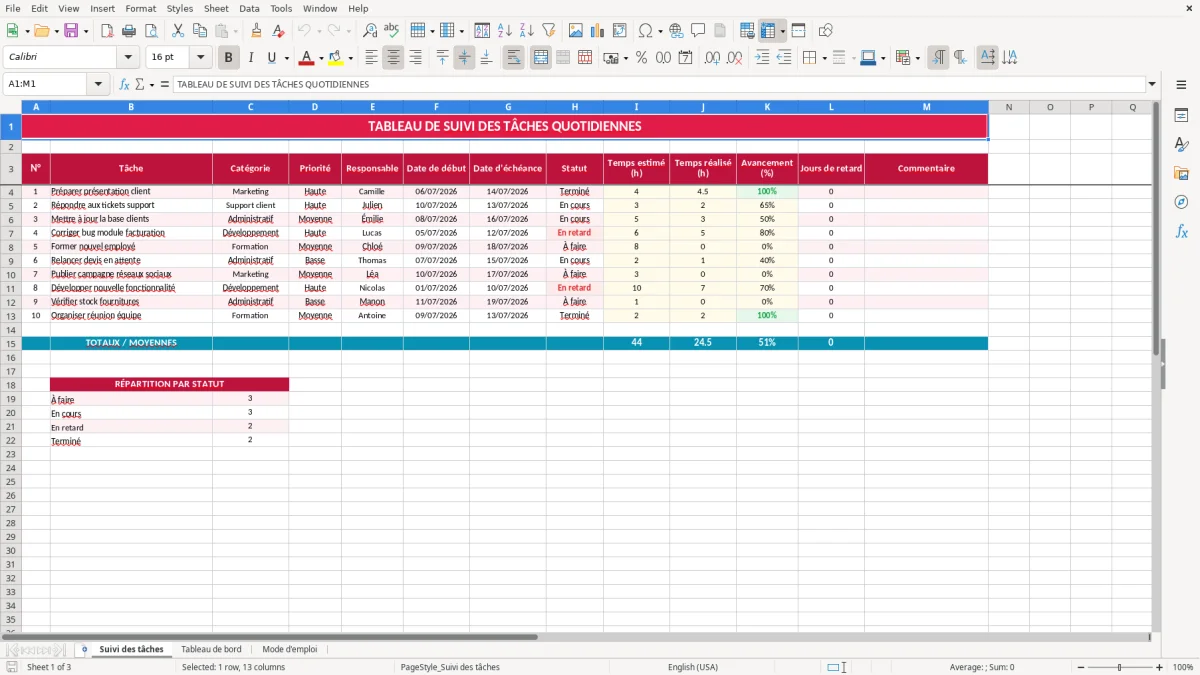The height and width of the screenshot is (675, 1200).
Task: Select row 15 header
Action: [10, 343]
